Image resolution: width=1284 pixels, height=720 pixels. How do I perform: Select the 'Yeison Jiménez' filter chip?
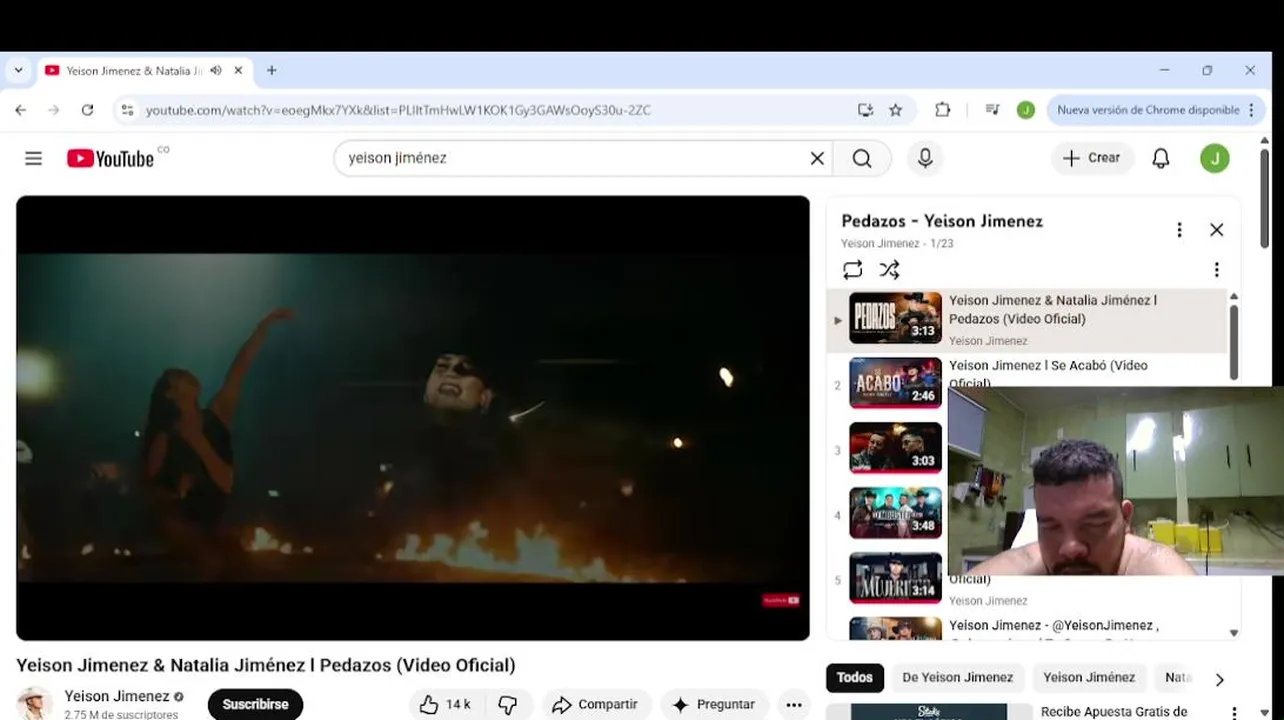click(x=1089, y=677)
